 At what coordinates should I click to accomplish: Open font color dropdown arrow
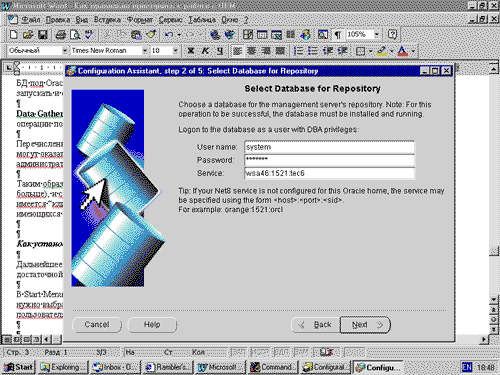[x=413, y=51]
